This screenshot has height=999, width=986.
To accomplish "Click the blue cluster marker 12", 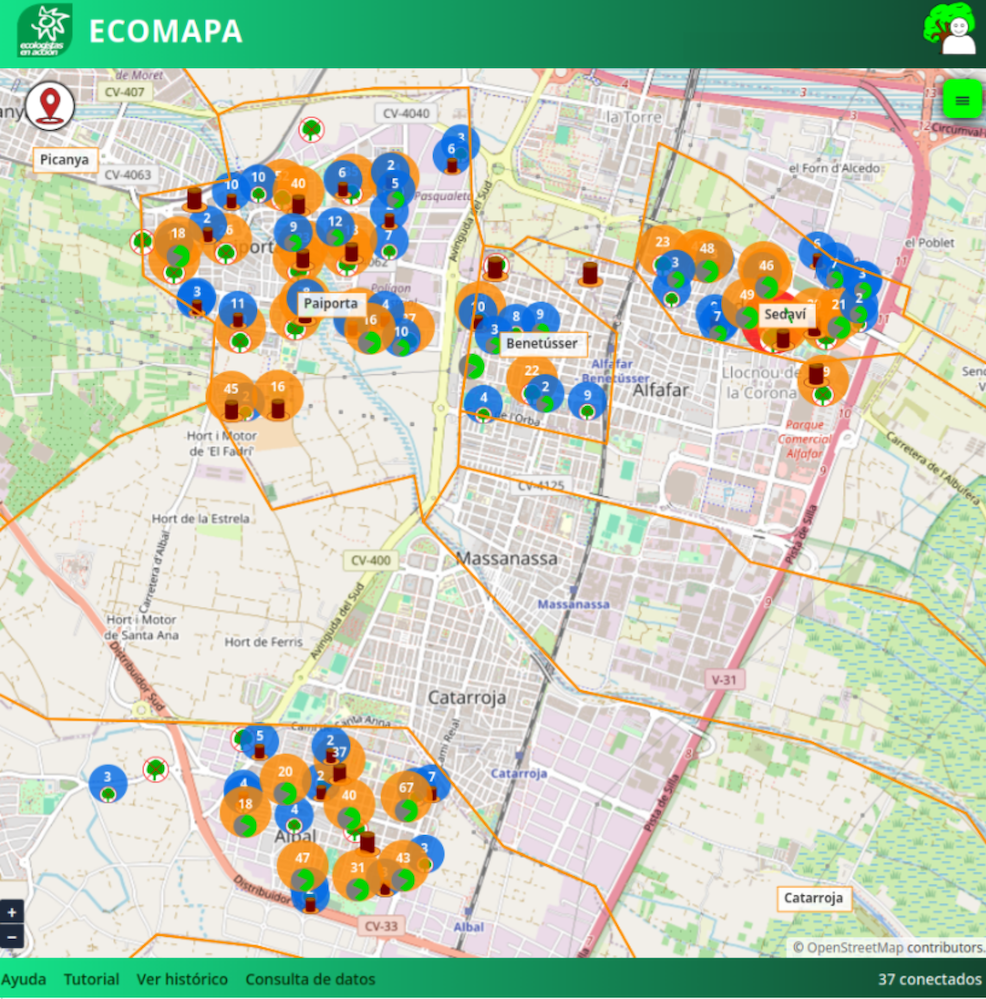I will pyautogui.click(x=335, y=227).
